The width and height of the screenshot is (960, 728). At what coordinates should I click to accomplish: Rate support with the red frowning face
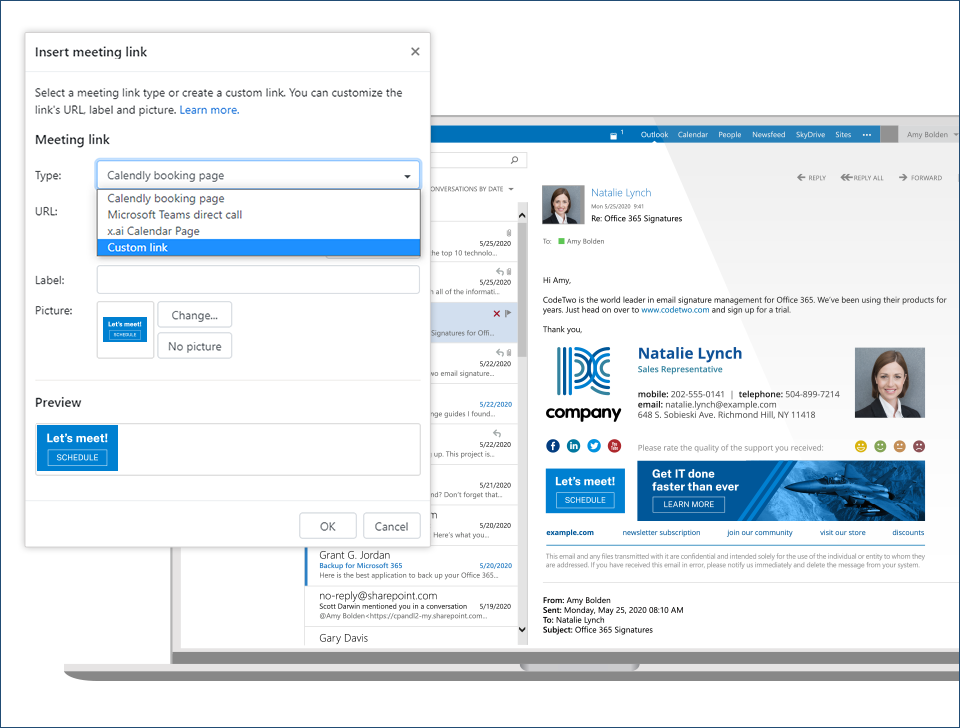pyautogui.click(x=918, y=446)
